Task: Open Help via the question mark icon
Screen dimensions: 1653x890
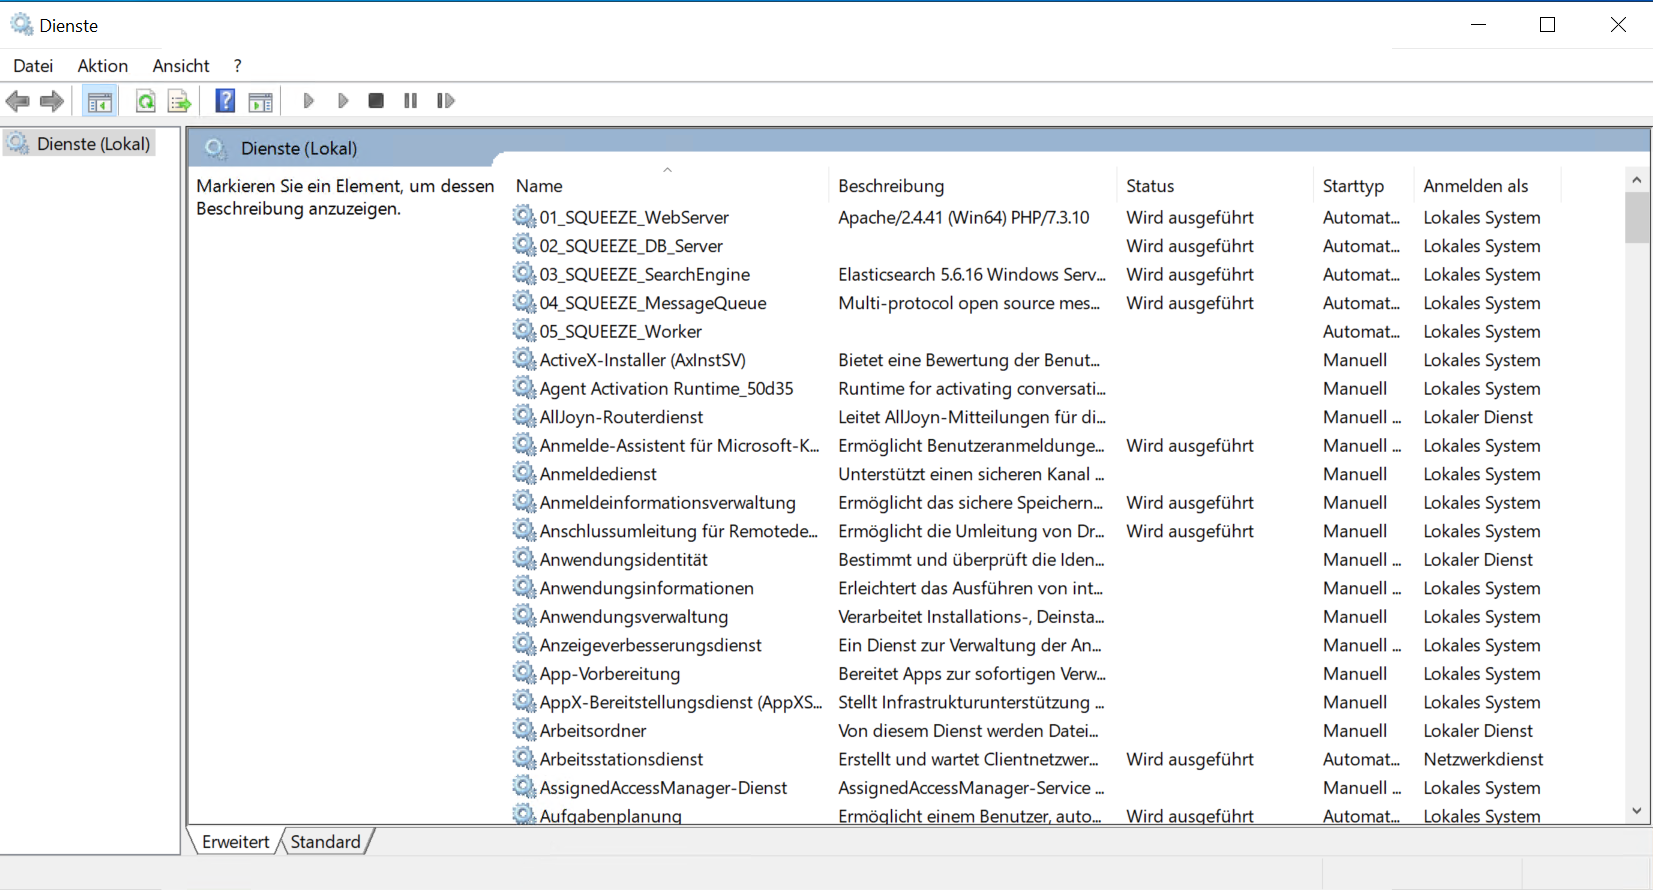Action: pos(226,101)
